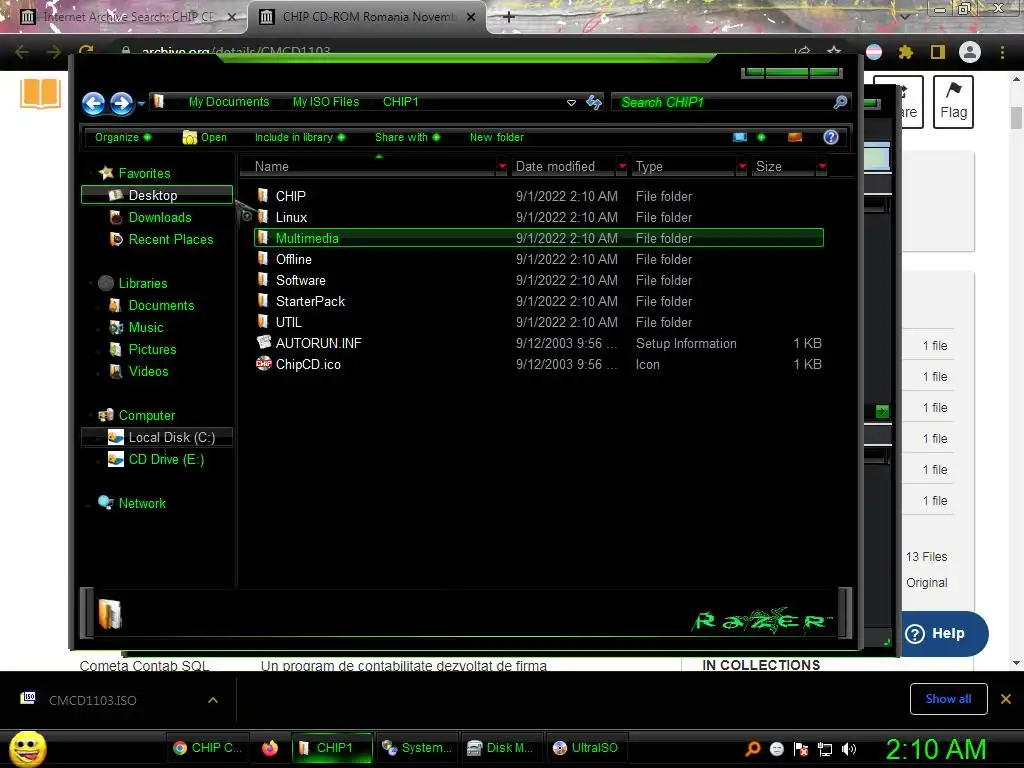The height and width of the screenshot is (768, 1024).
Task: Open a new browser tab
Action: 509,17
